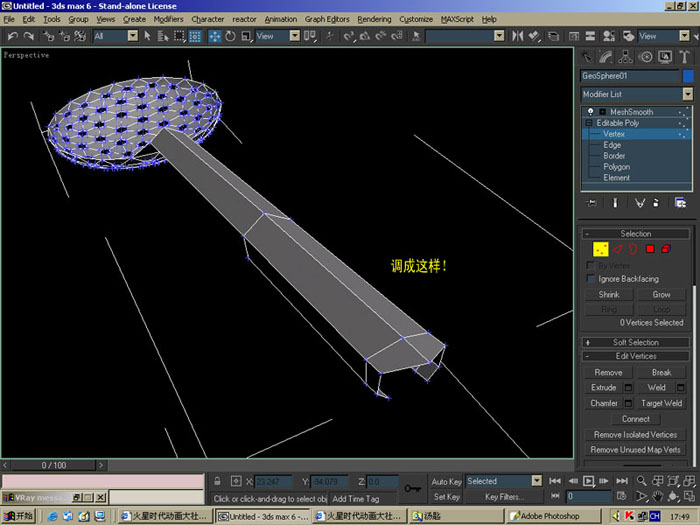
Task: Click the Target Weld button
Action: pyautogui.click(x=661, y=403)
